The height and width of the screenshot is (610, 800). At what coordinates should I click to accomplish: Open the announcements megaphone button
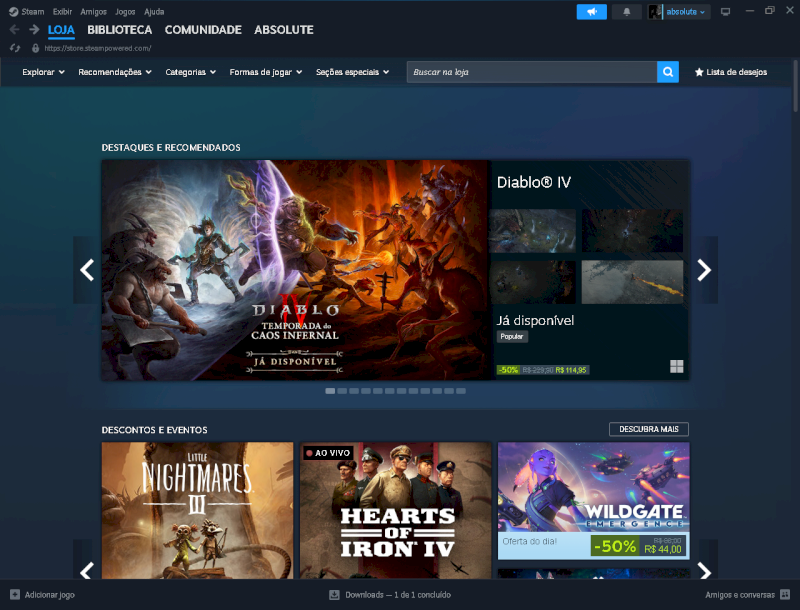tap(591, 12)
